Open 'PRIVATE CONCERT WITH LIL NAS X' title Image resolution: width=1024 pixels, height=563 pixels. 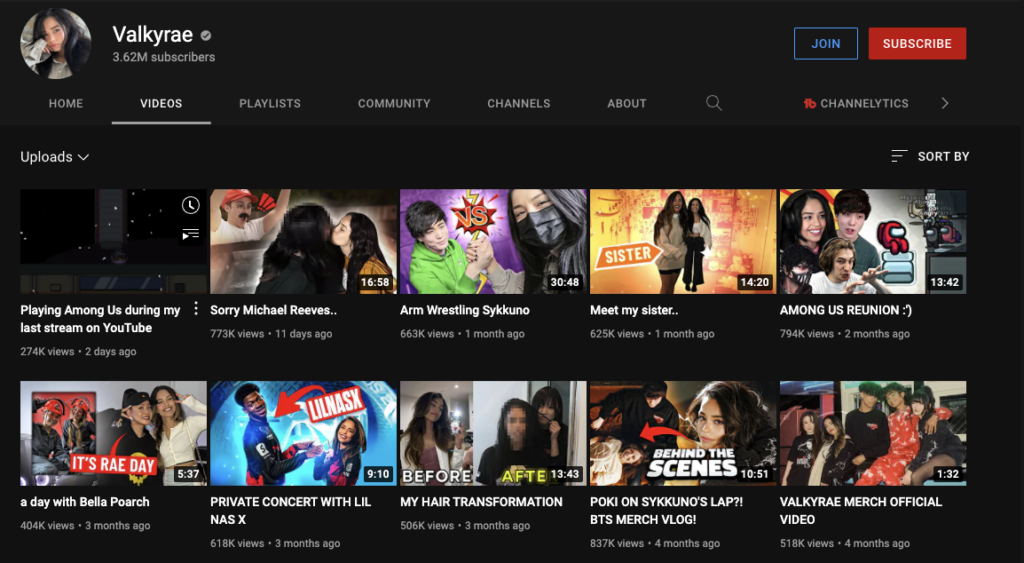click(x=291, y=511)
